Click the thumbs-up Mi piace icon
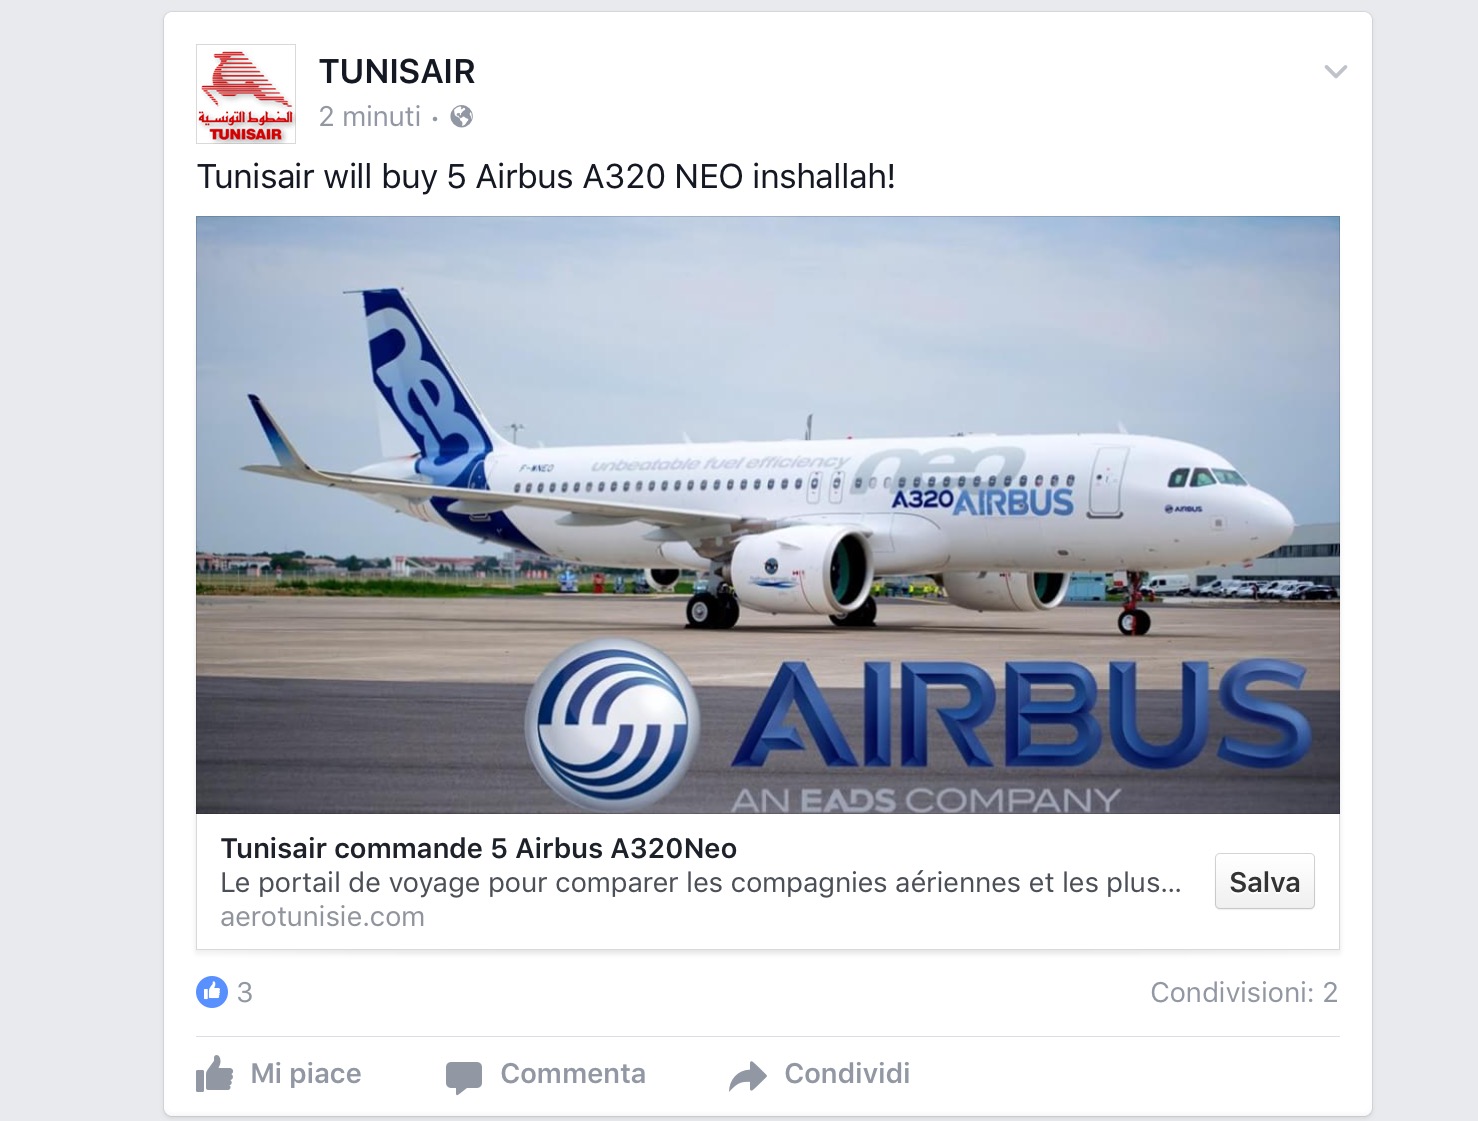This screenshot has height=1121, width=1478. pos(214,1074)
